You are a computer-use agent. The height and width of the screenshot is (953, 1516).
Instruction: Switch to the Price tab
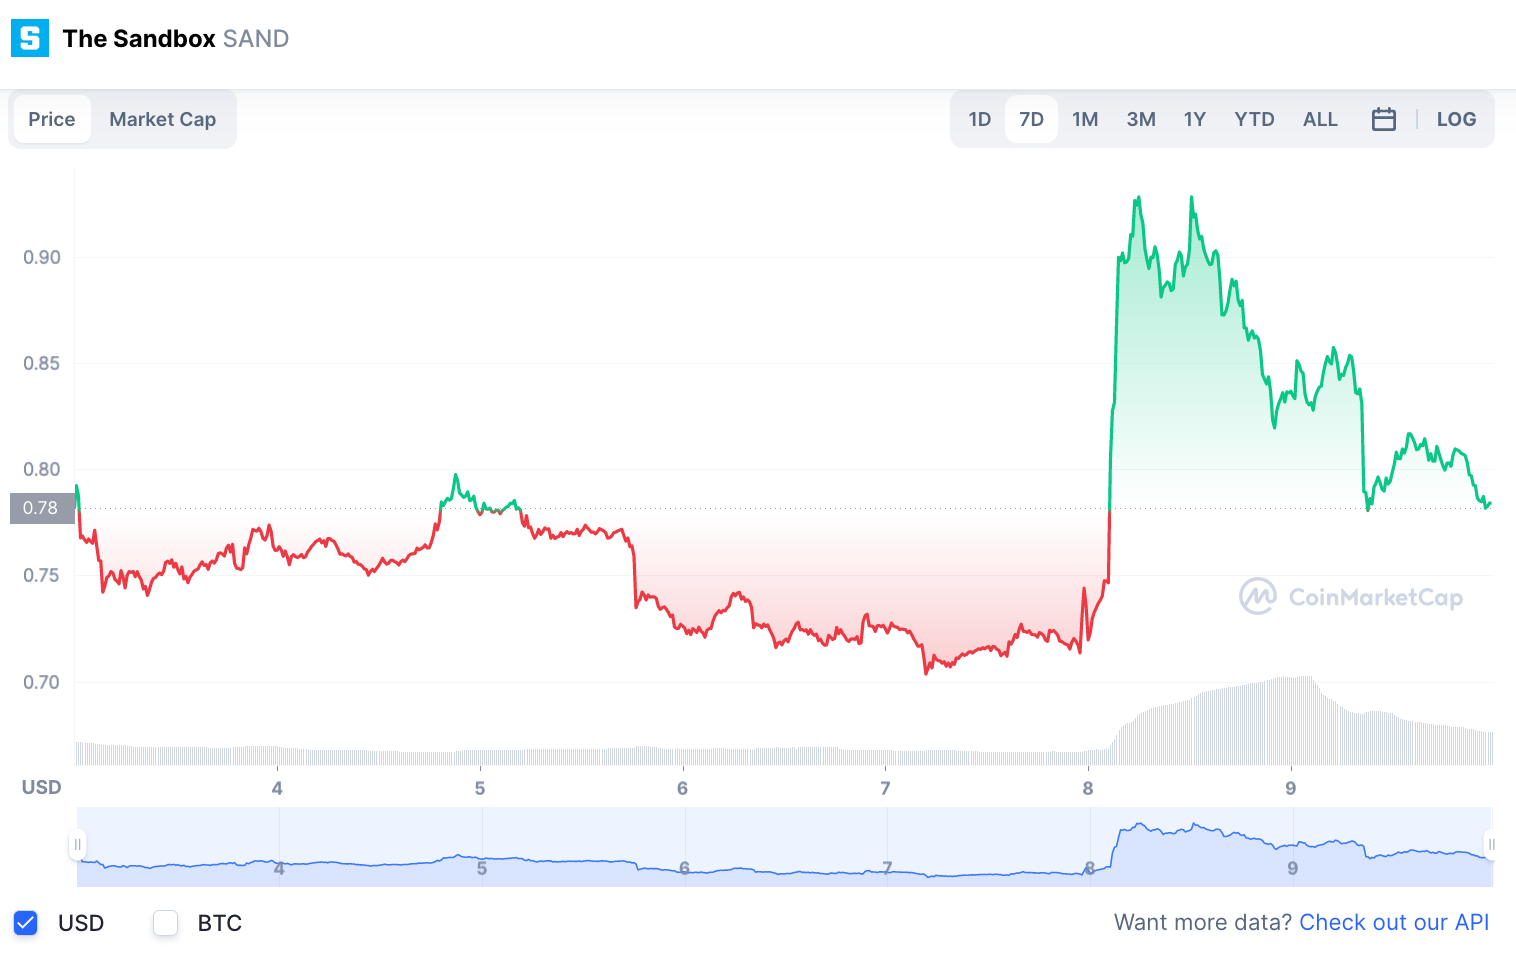point(52,119)
